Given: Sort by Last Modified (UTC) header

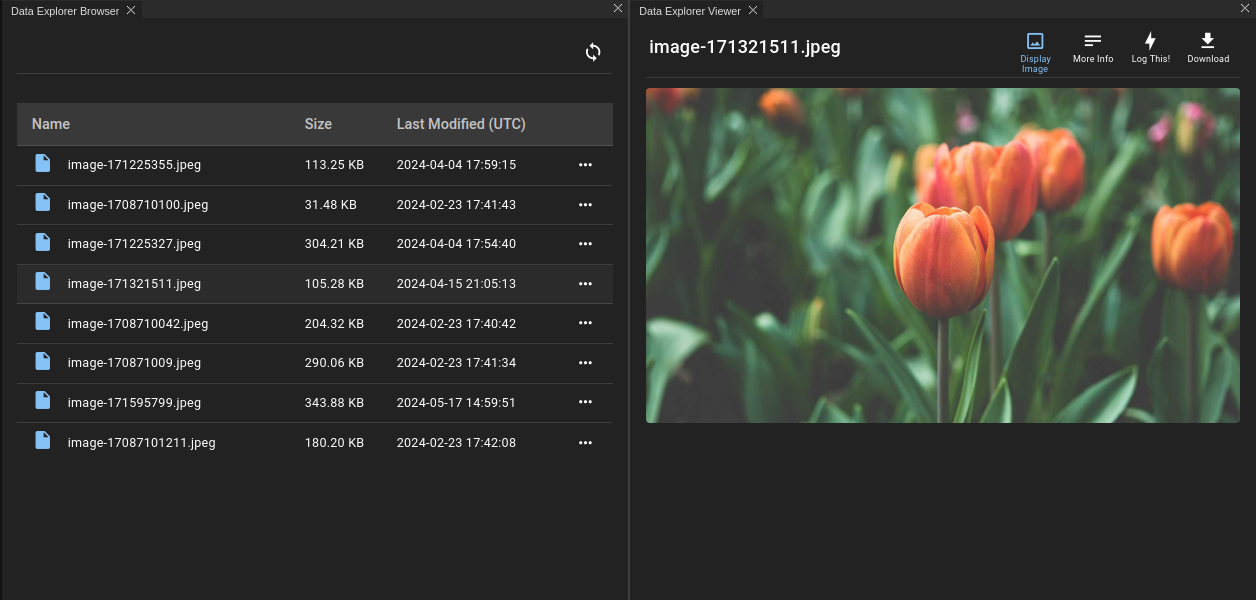Looking at the screenshot, I should pyautogui.click(x=461, y=124).
